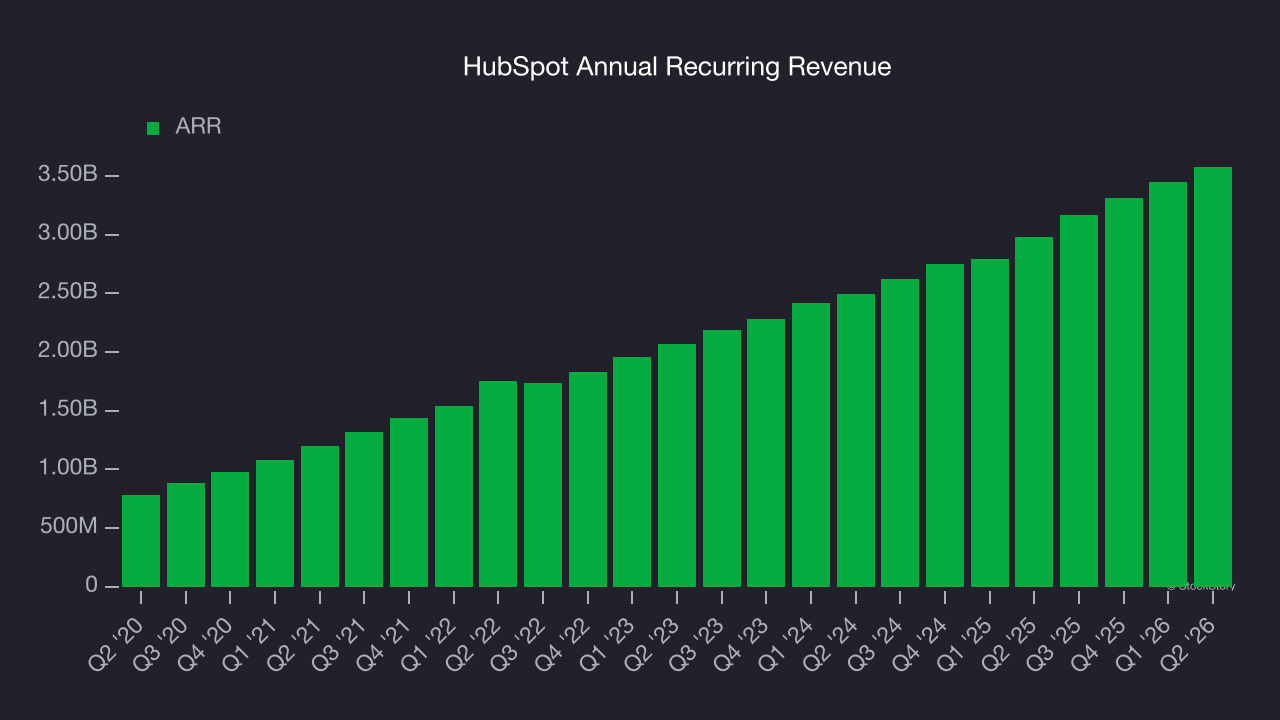
Task: Select the Q4 '24 bar
Action: (945, 425)
